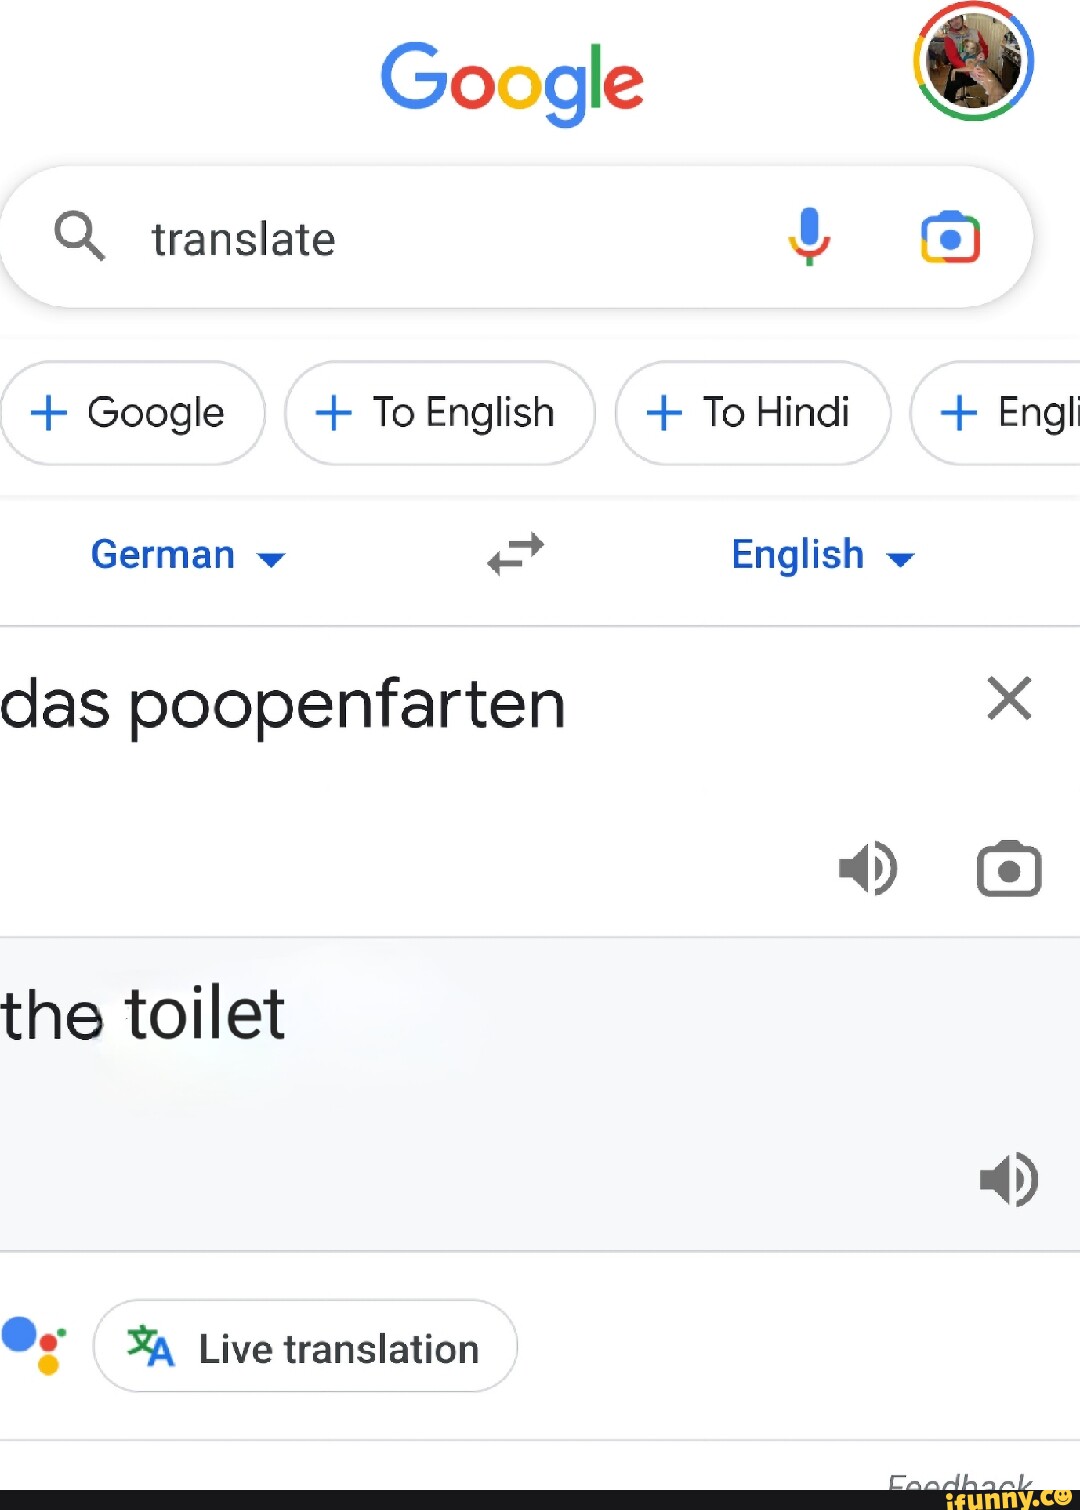Screen dimensions: 1080x1510
Task: Select the To Hindi suggestion chip
Action: 752,413
